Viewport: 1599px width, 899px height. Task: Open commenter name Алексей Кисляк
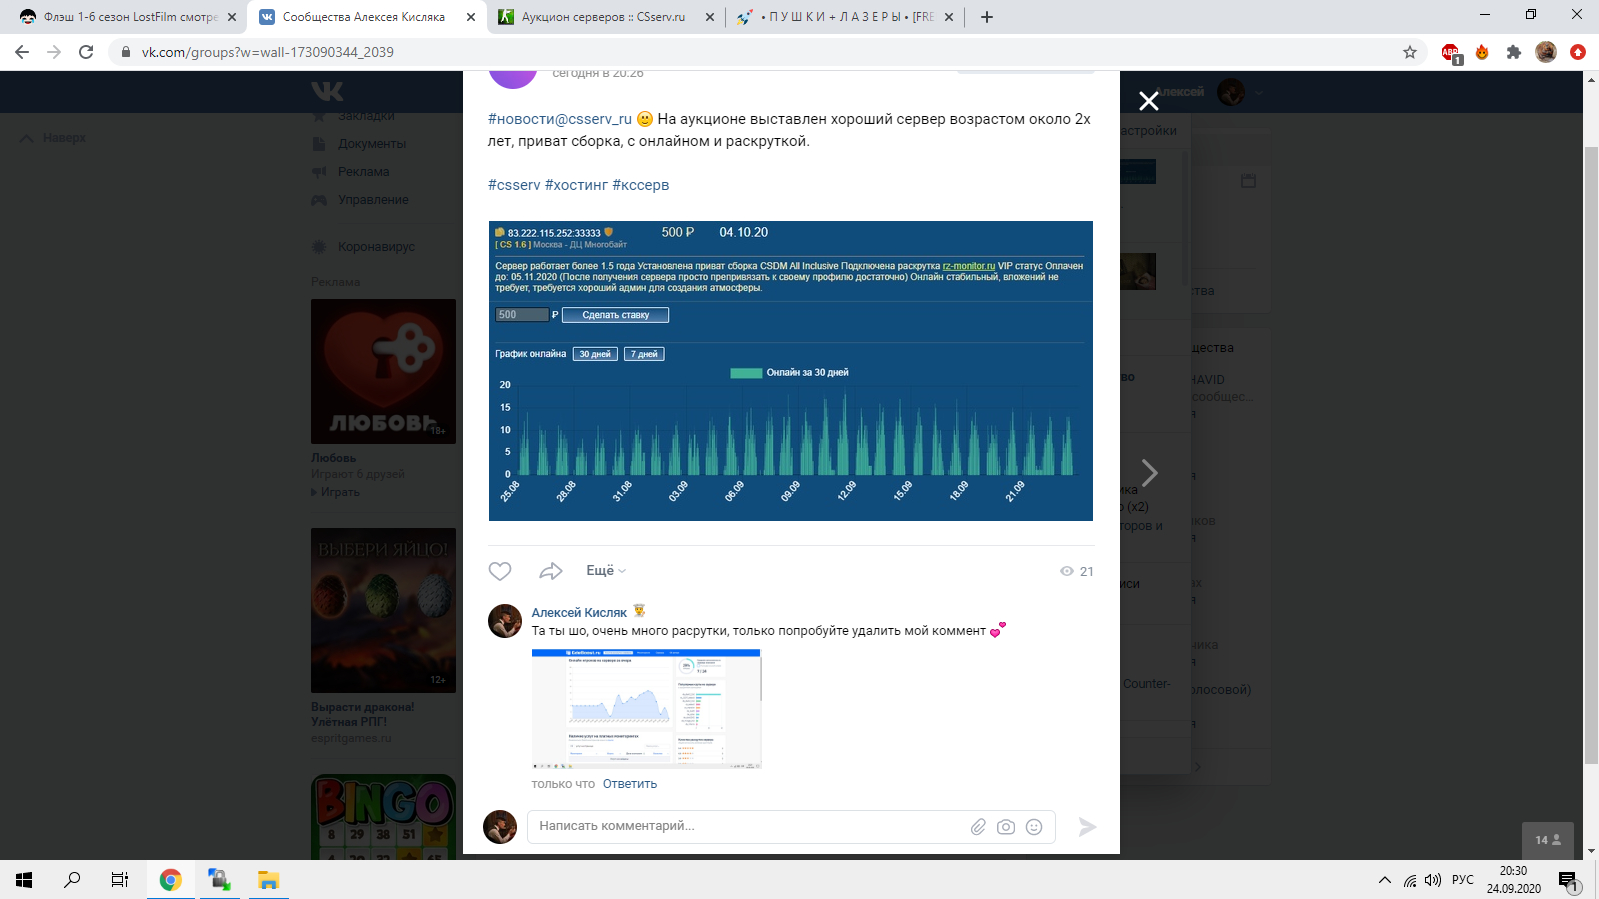click(x=579, y=612)
